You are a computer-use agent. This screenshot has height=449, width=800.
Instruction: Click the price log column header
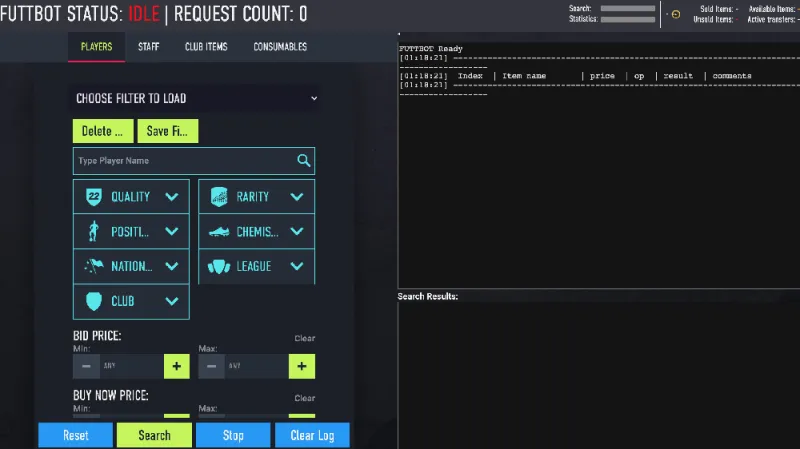pos(602,76)
